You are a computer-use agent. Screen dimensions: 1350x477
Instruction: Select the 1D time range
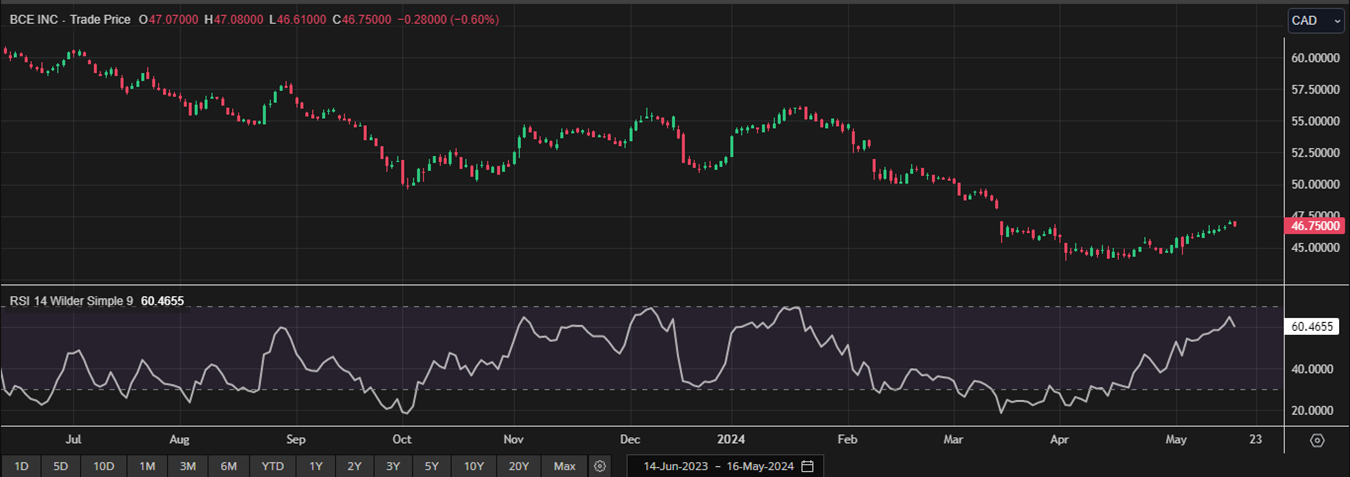(x=21, y=466)
